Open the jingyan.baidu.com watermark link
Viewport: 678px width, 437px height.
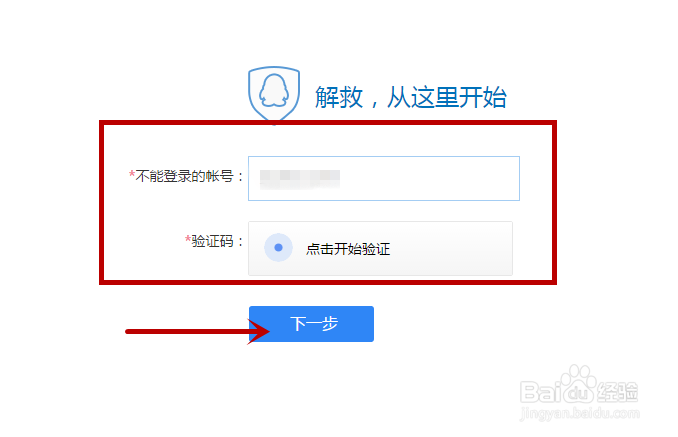pyautogui.click(x=580, y=413)
